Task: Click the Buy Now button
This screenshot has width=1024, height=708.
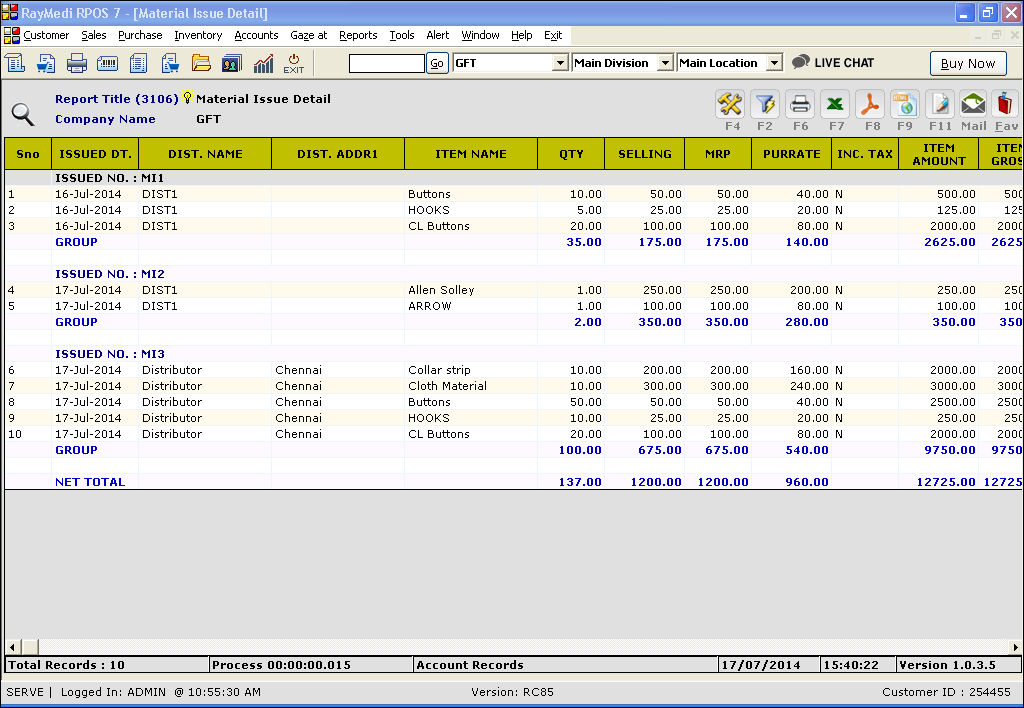Action: [x=967, y=63]
